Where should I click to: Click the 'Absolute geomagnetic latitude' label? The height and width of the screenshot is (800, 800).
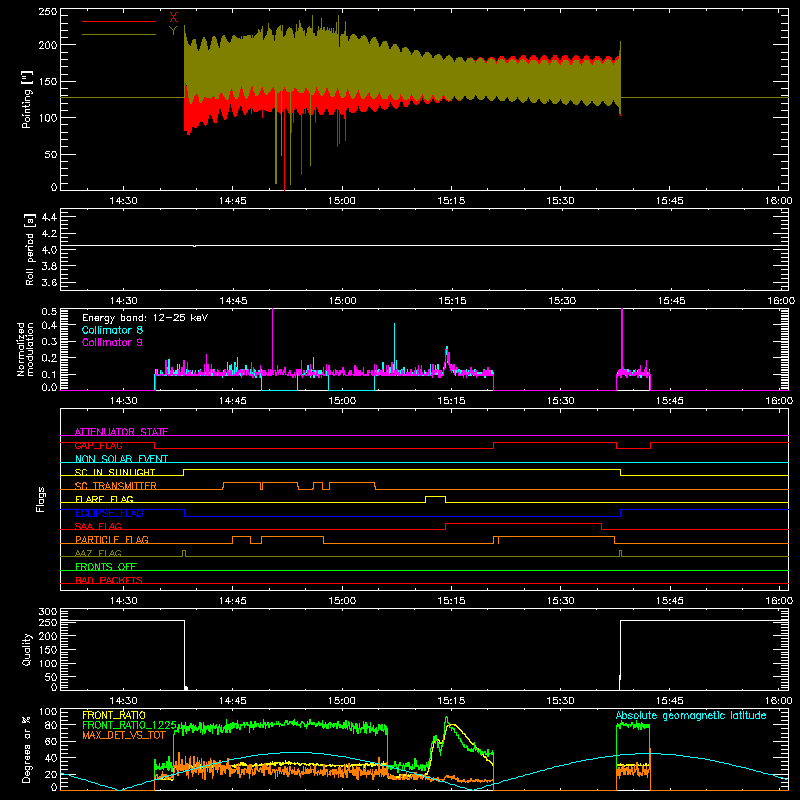[x=691, y=715]
